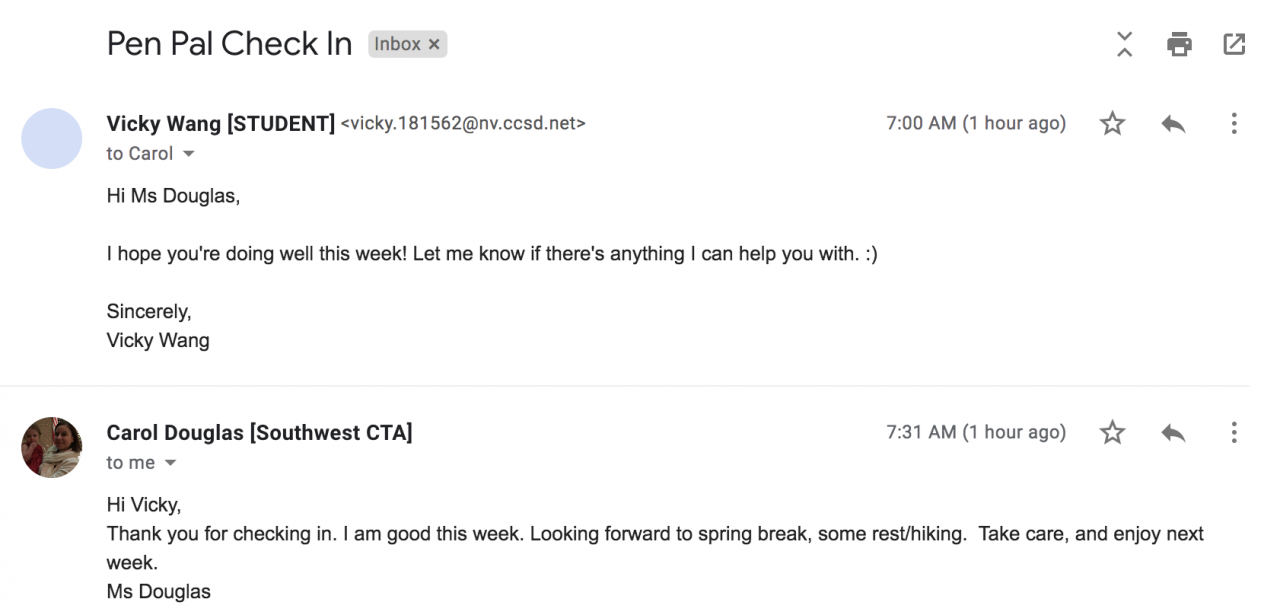Viewport: 1280px width, 615px height.
Task: Star Vicky Wang's 7:00 AM message
Action: [x=1112, y=124]
